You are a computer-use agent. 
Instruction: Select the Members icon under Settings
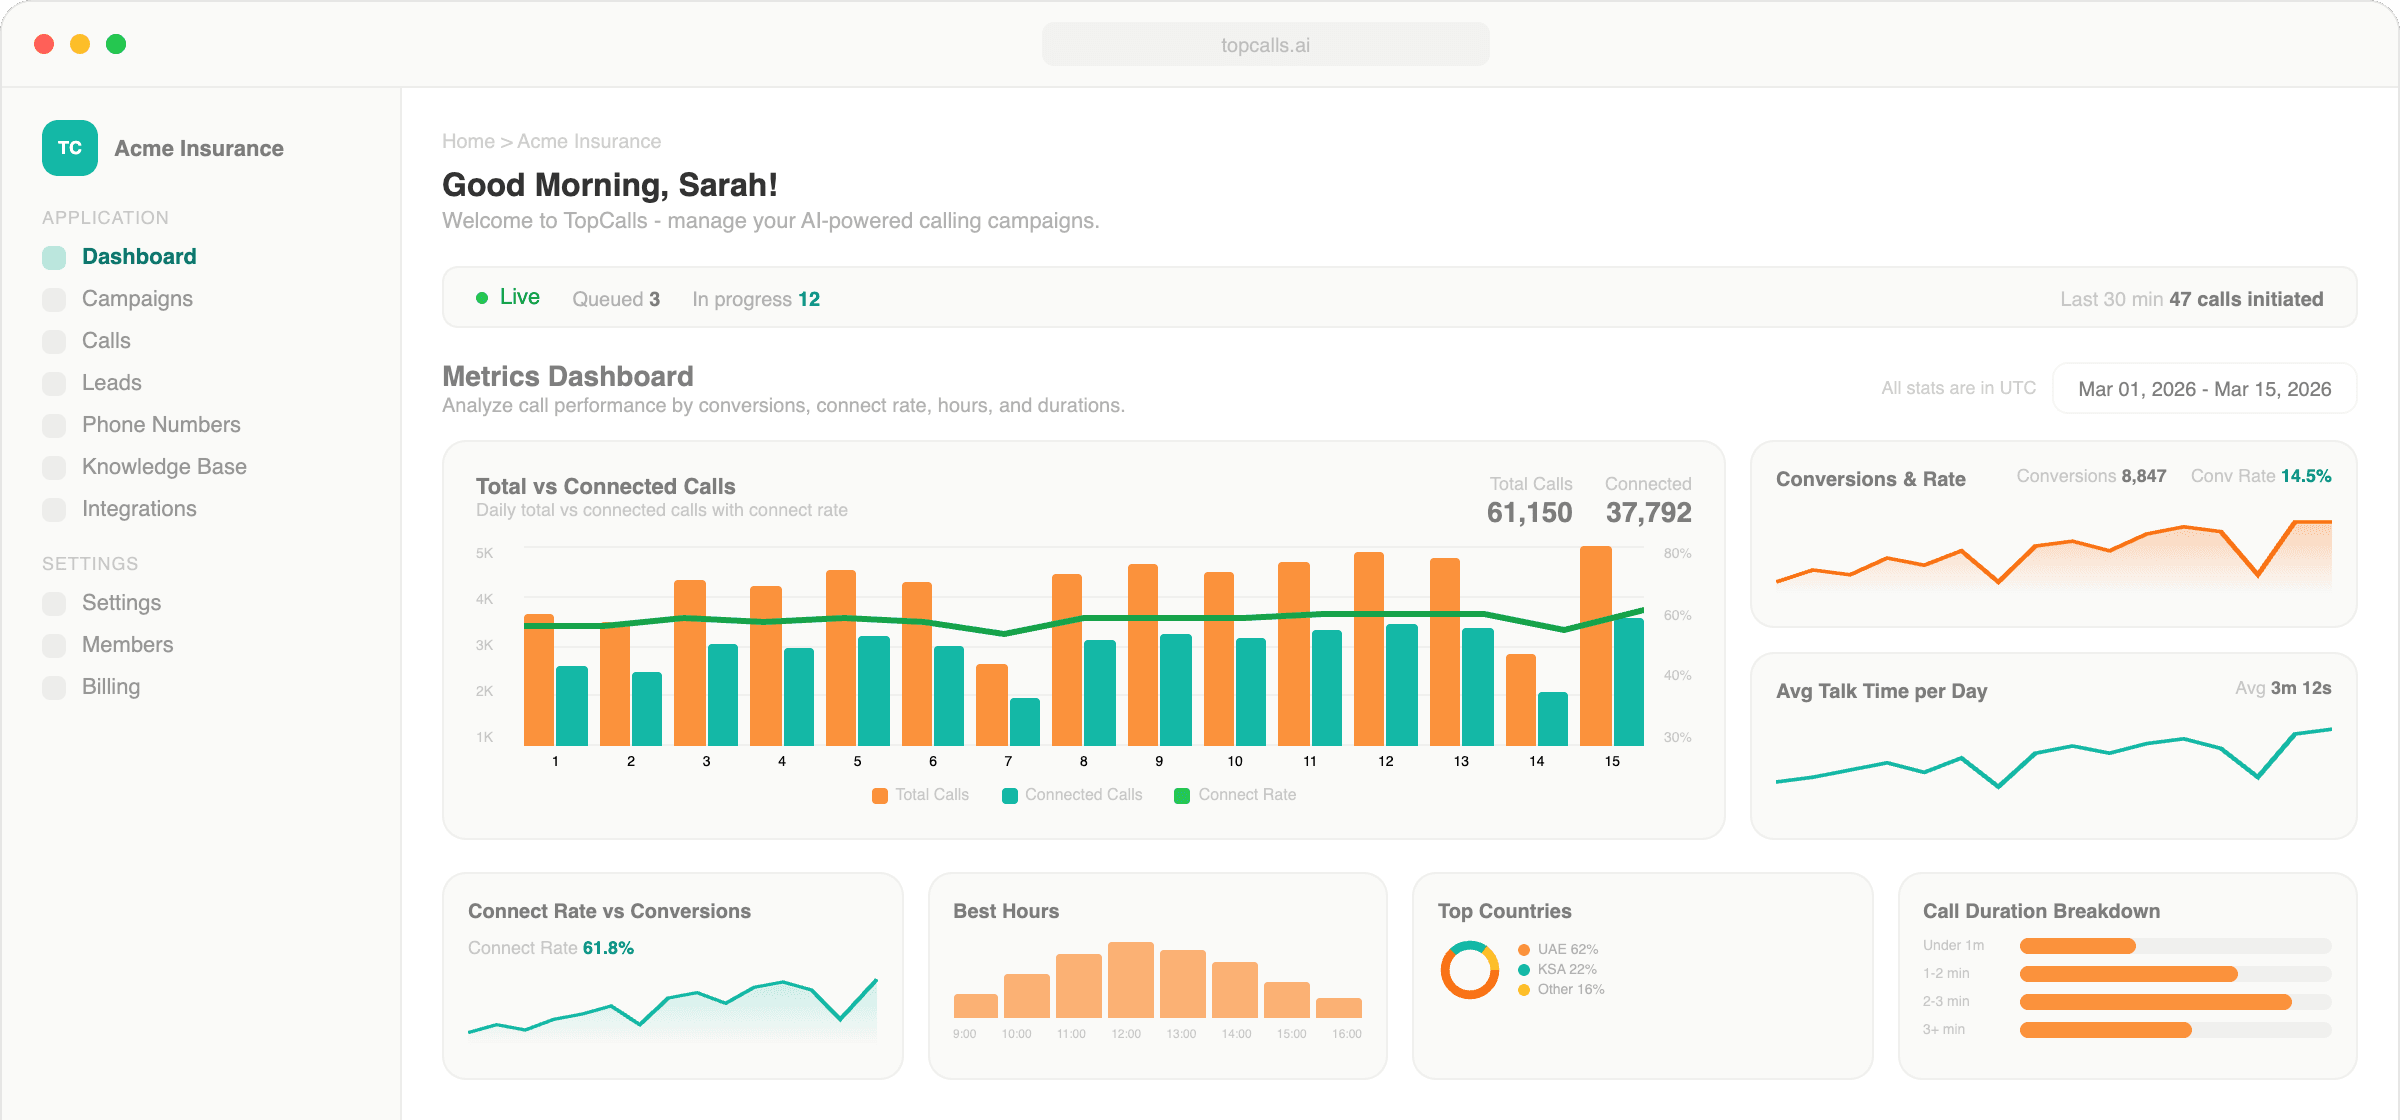(53, 644)
